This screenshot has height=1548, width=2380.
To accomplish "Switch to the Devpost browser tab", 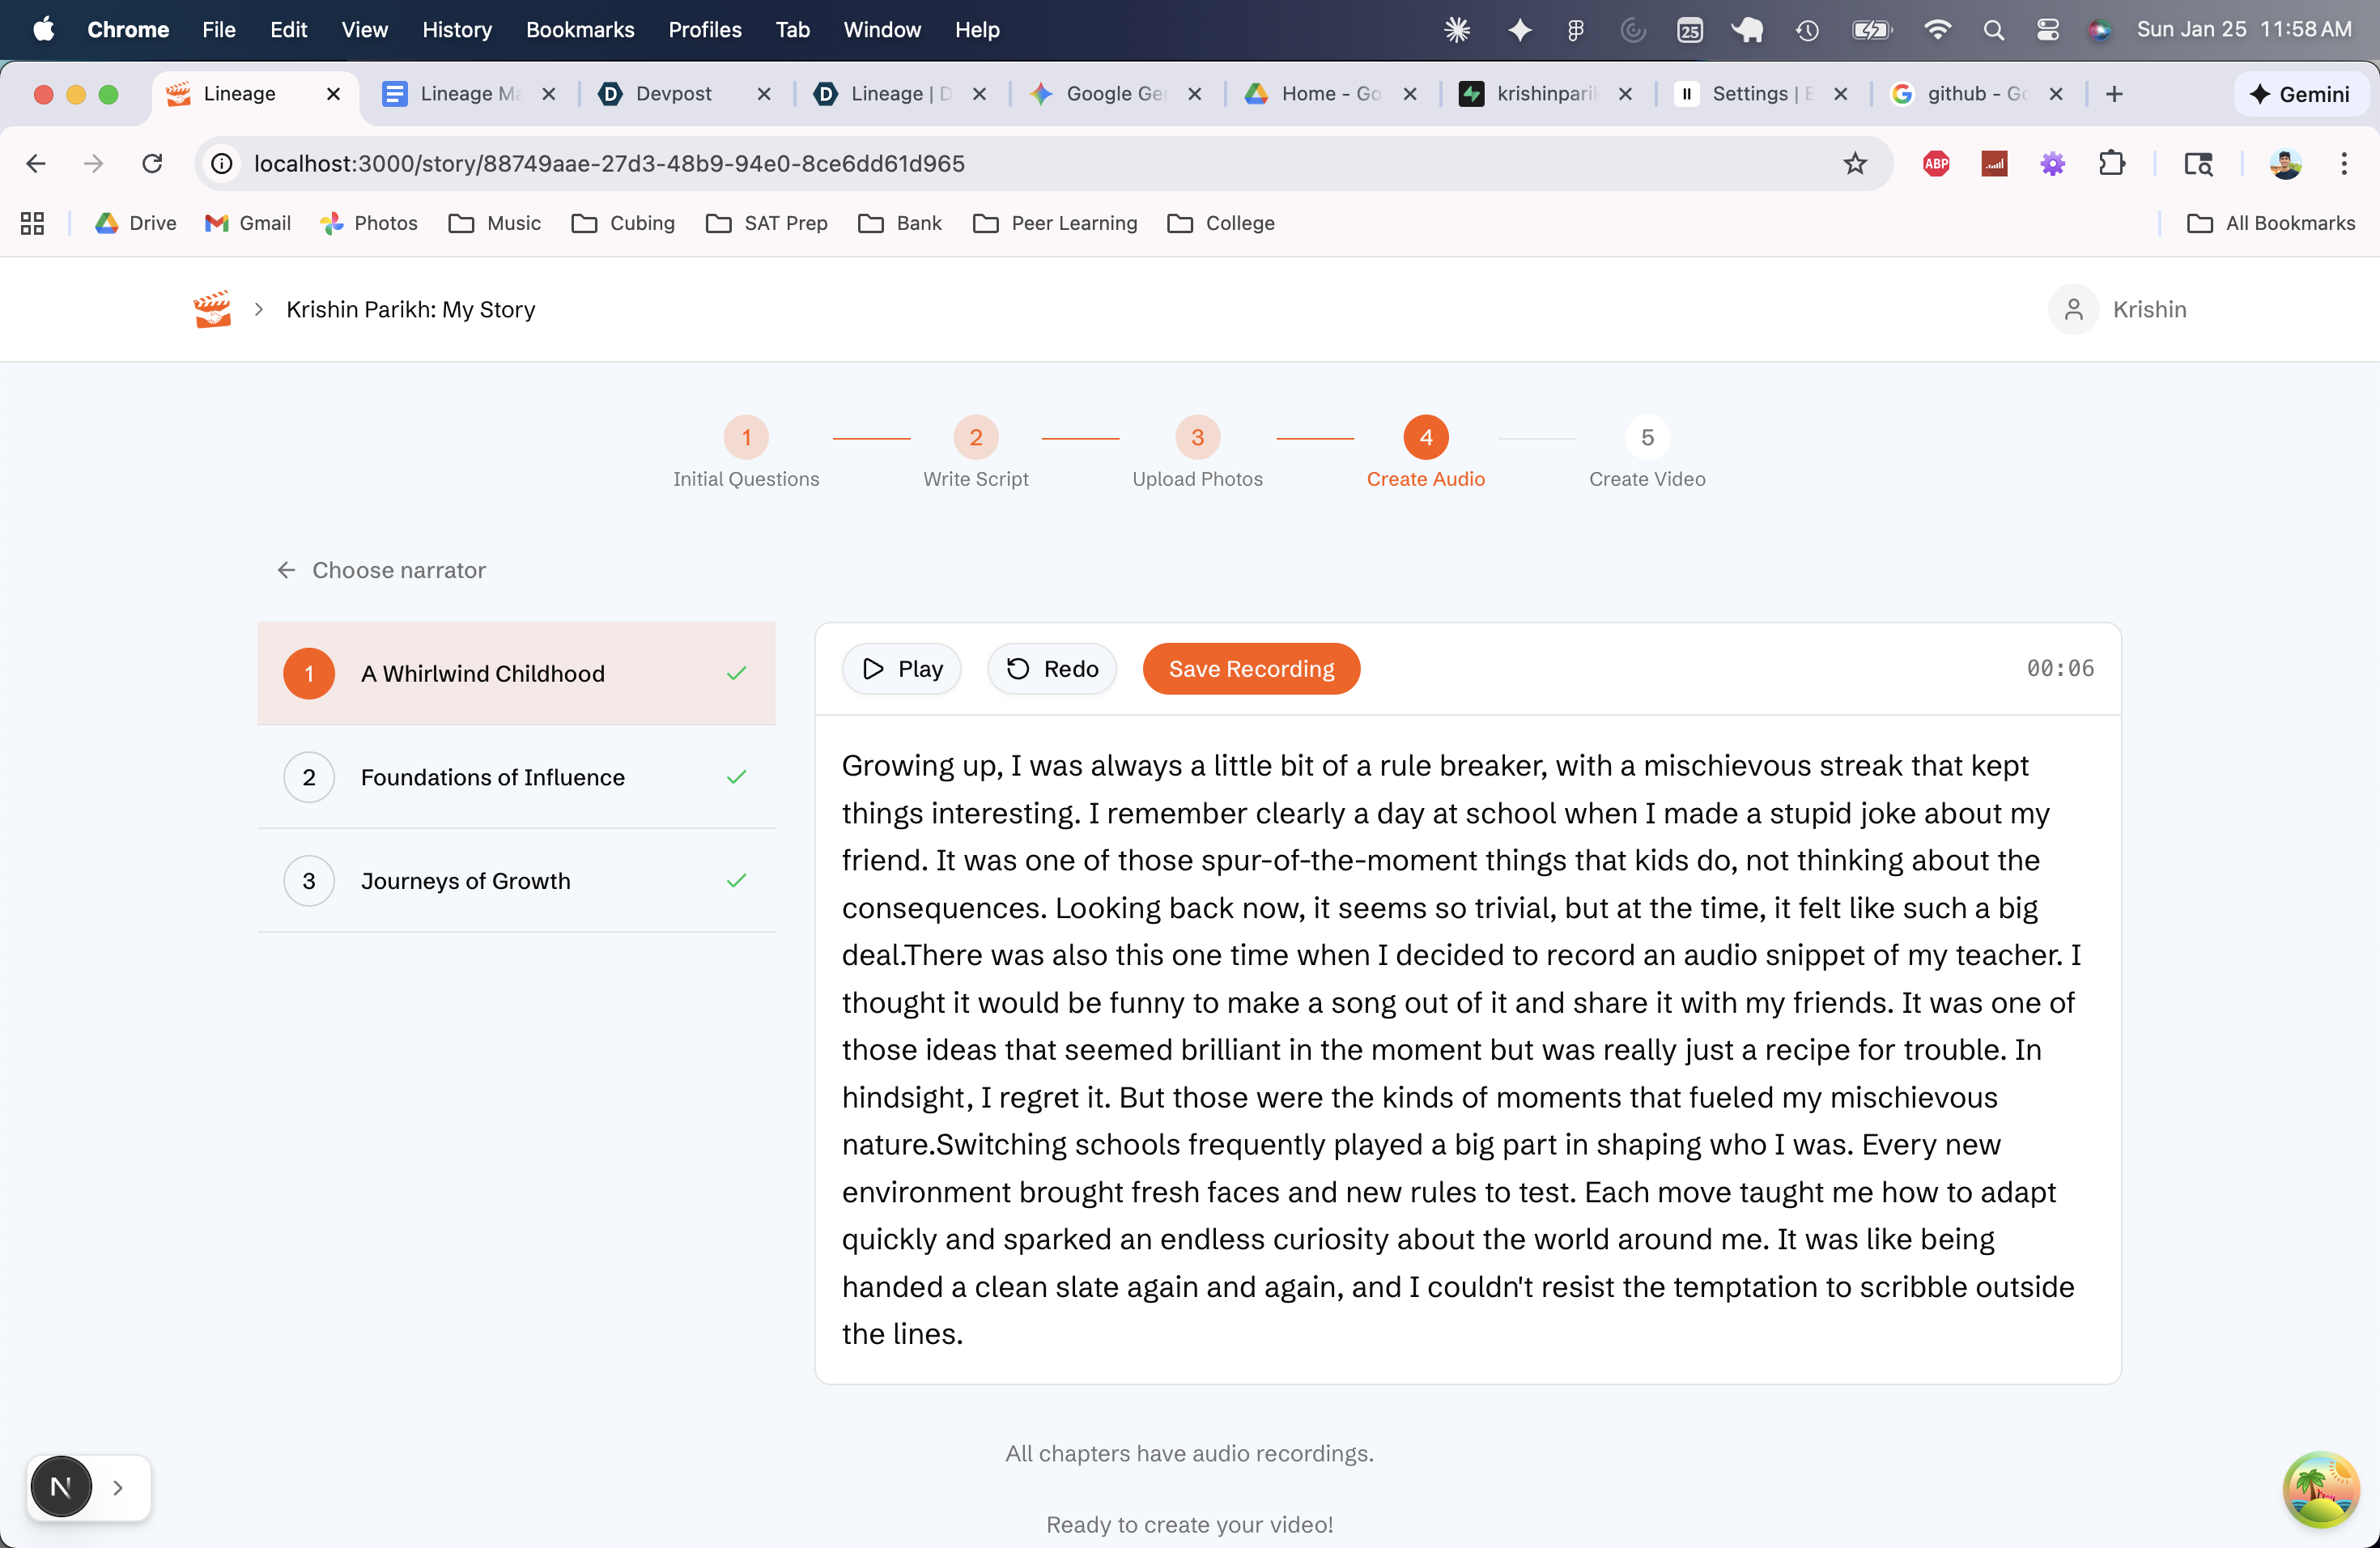I will [673, 93].
